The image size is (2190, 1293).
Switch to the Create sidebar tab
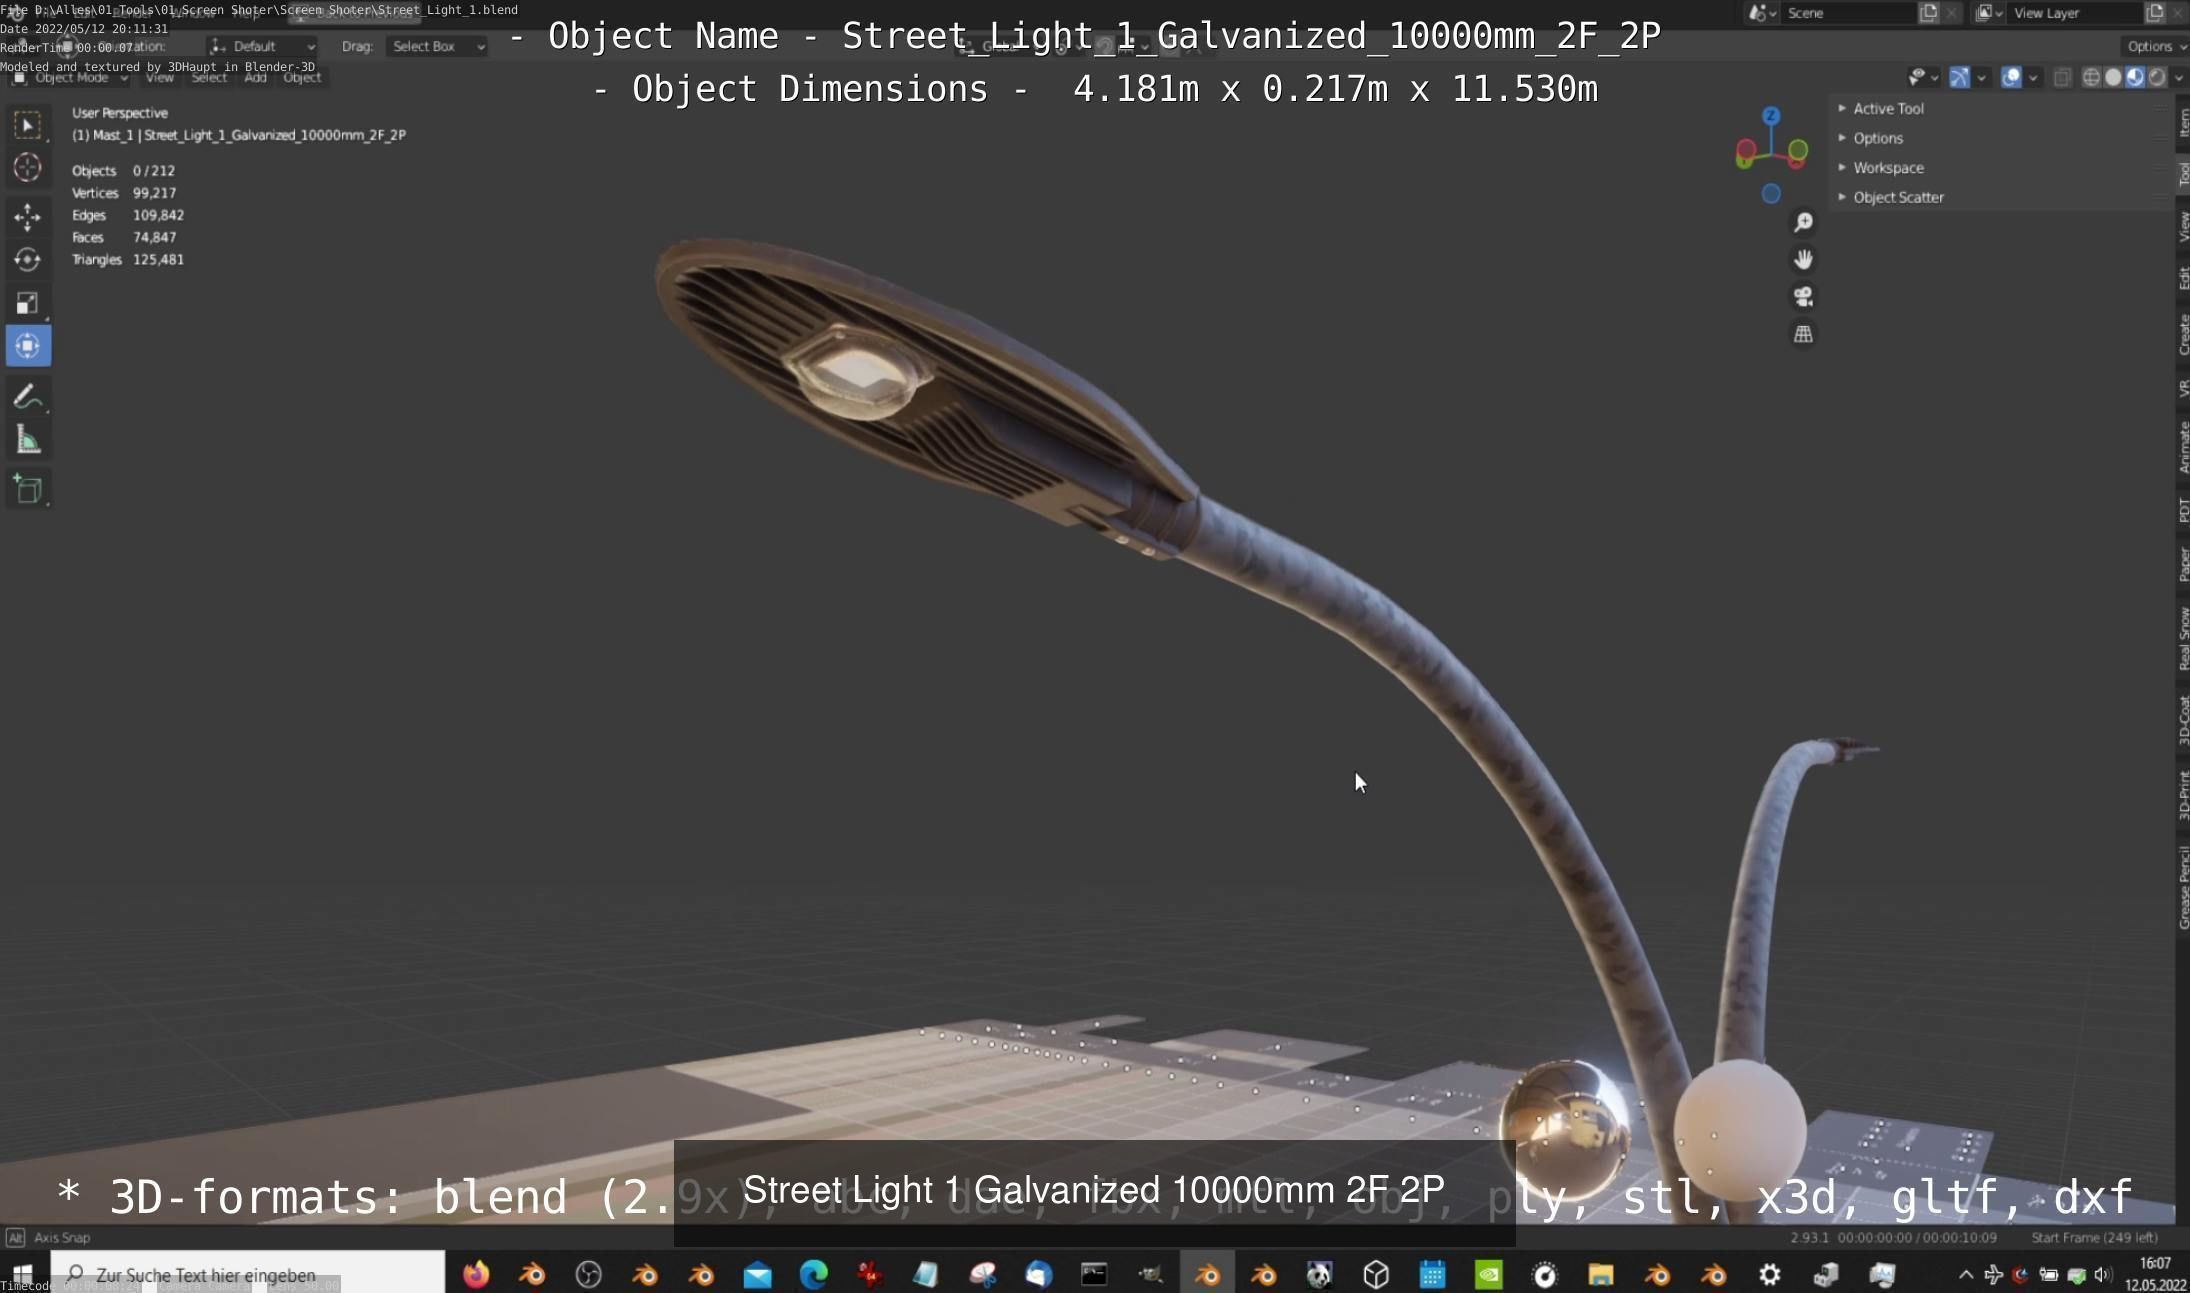[x=2183, y=335]
